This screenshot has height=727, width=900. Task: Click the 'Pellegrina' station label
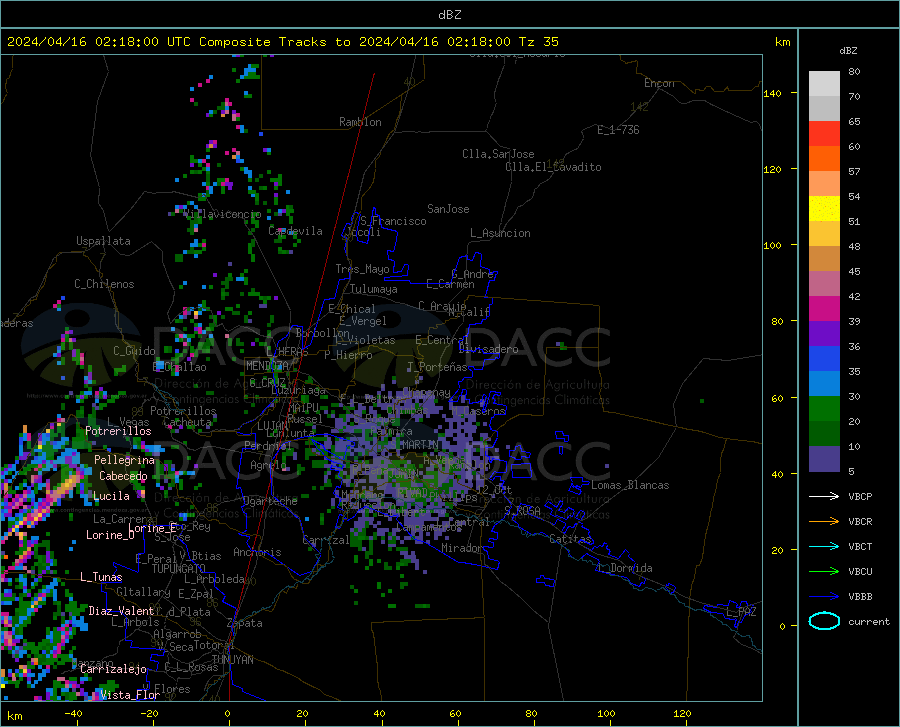click(124, 460)
